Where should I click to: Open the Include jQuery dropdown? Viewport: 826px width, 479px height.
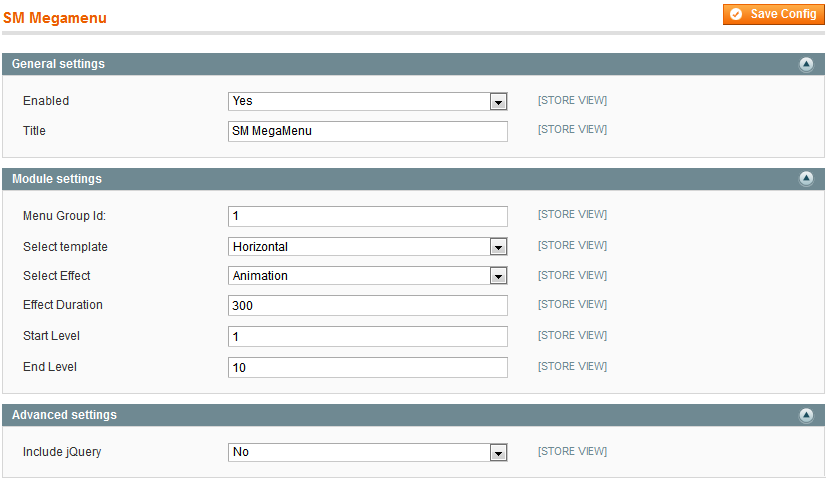pyautogui.click(x=368, y=452)
